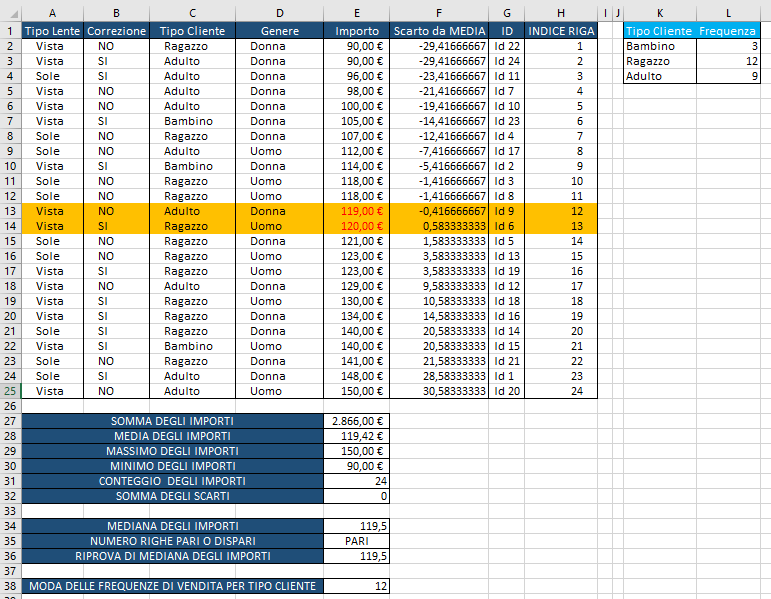The width and height of the screenshot is (771, 599).
Task: Select column E header
Action: point(357,12)
